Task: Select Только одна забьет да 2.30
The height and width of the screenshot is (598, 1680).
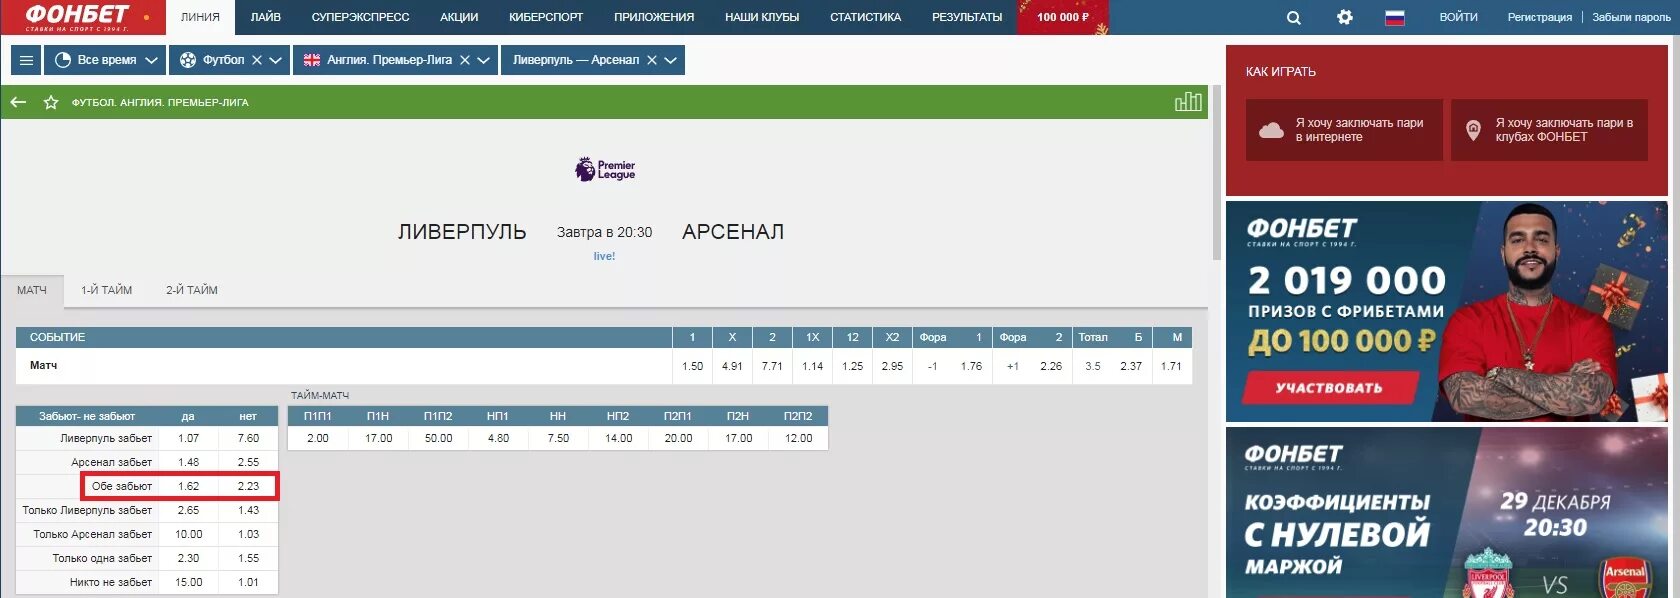Action: 188,558
